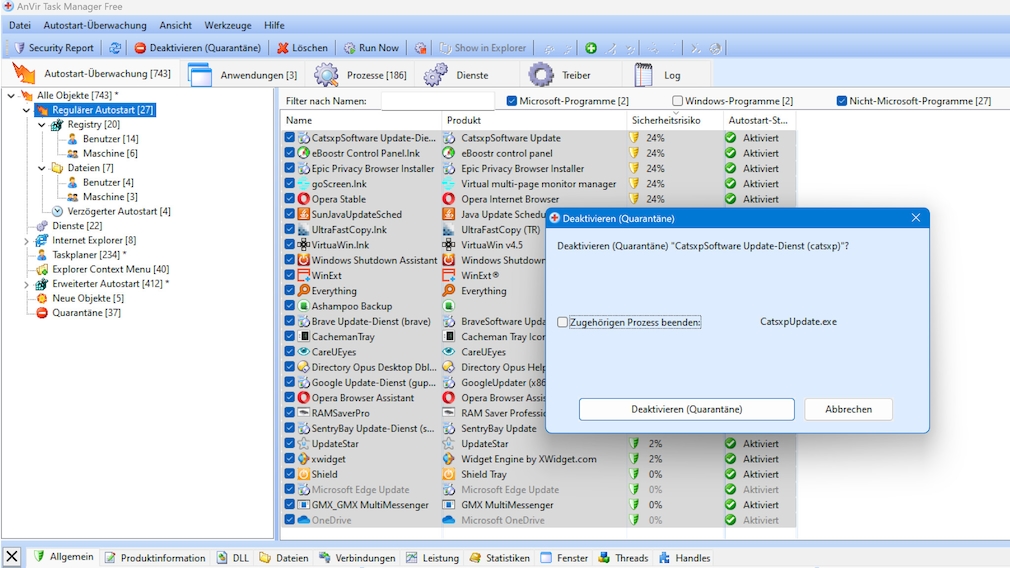1010x568 pixels.
Task: Click the Ashampoo Backup entry icon
Action: (303, 306)
